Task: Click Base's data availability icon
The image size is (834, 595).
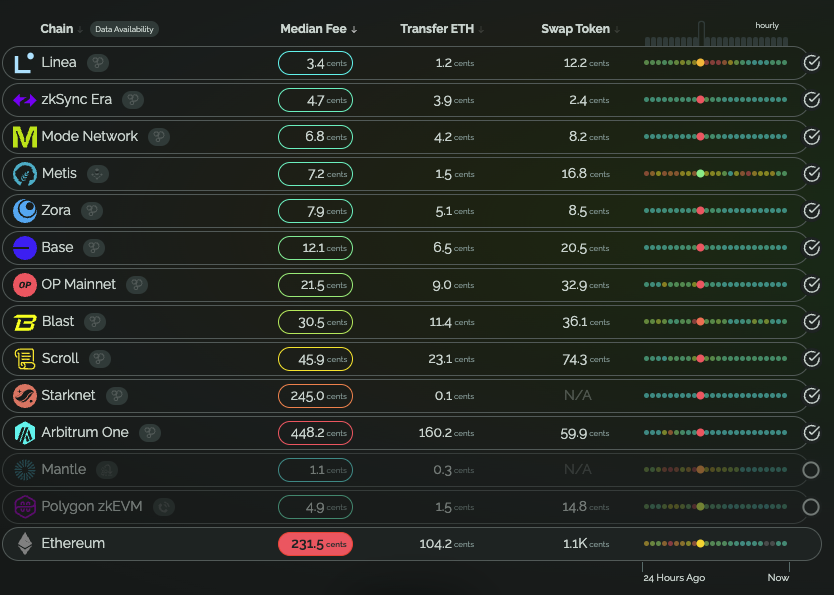Action: point(94,248)
